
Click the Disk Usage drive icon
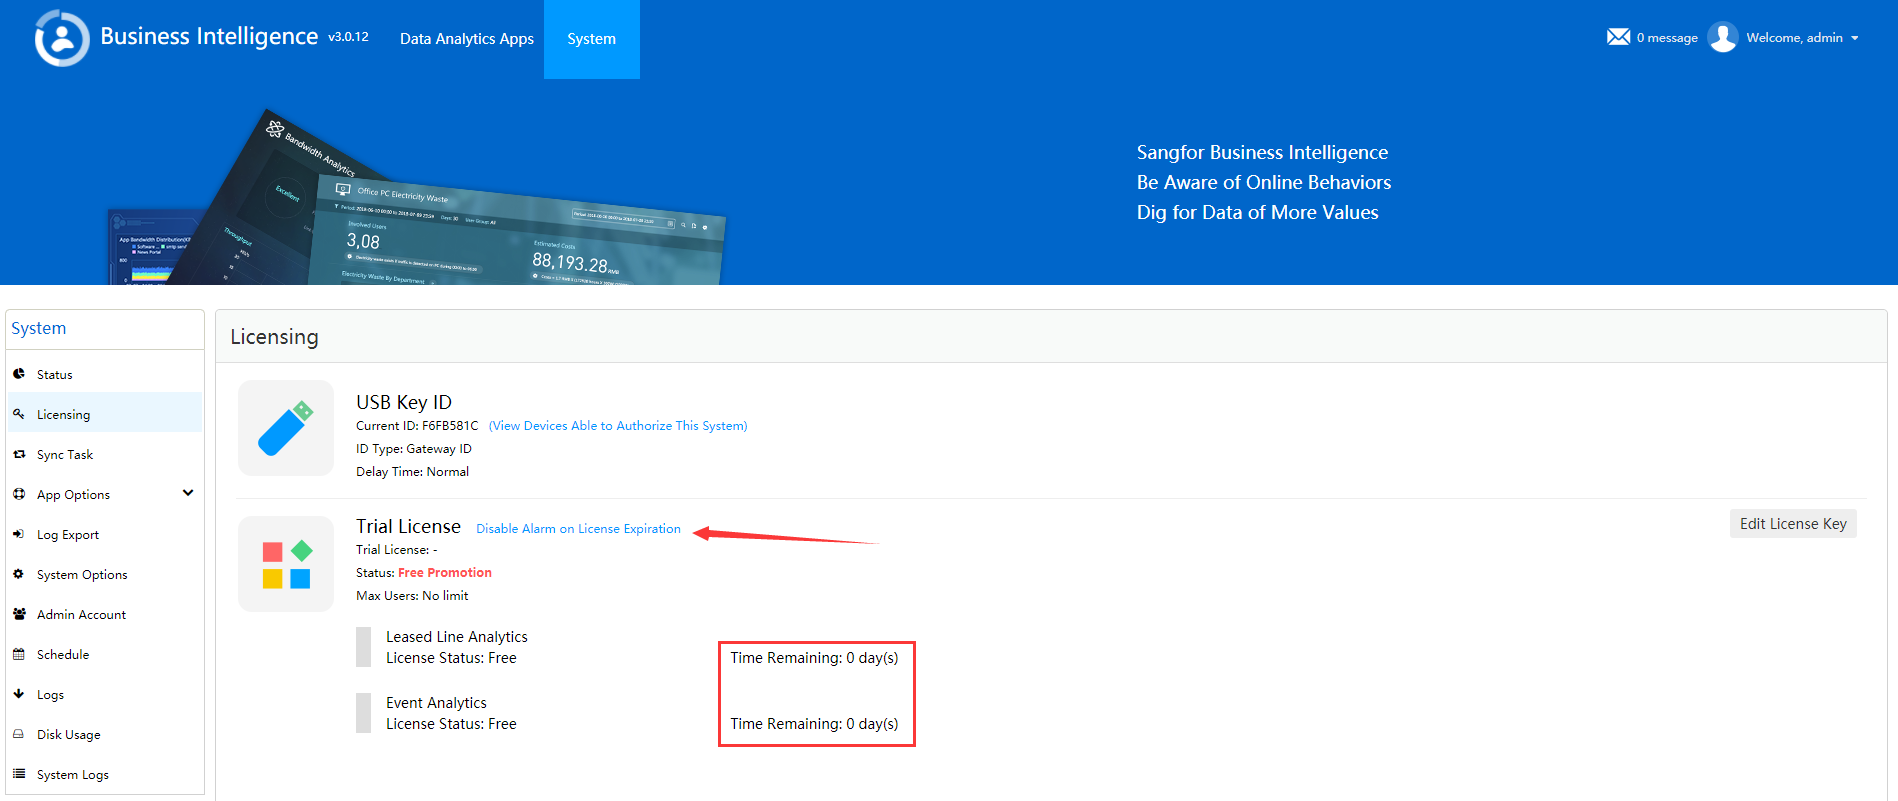[x=19, y=734]
